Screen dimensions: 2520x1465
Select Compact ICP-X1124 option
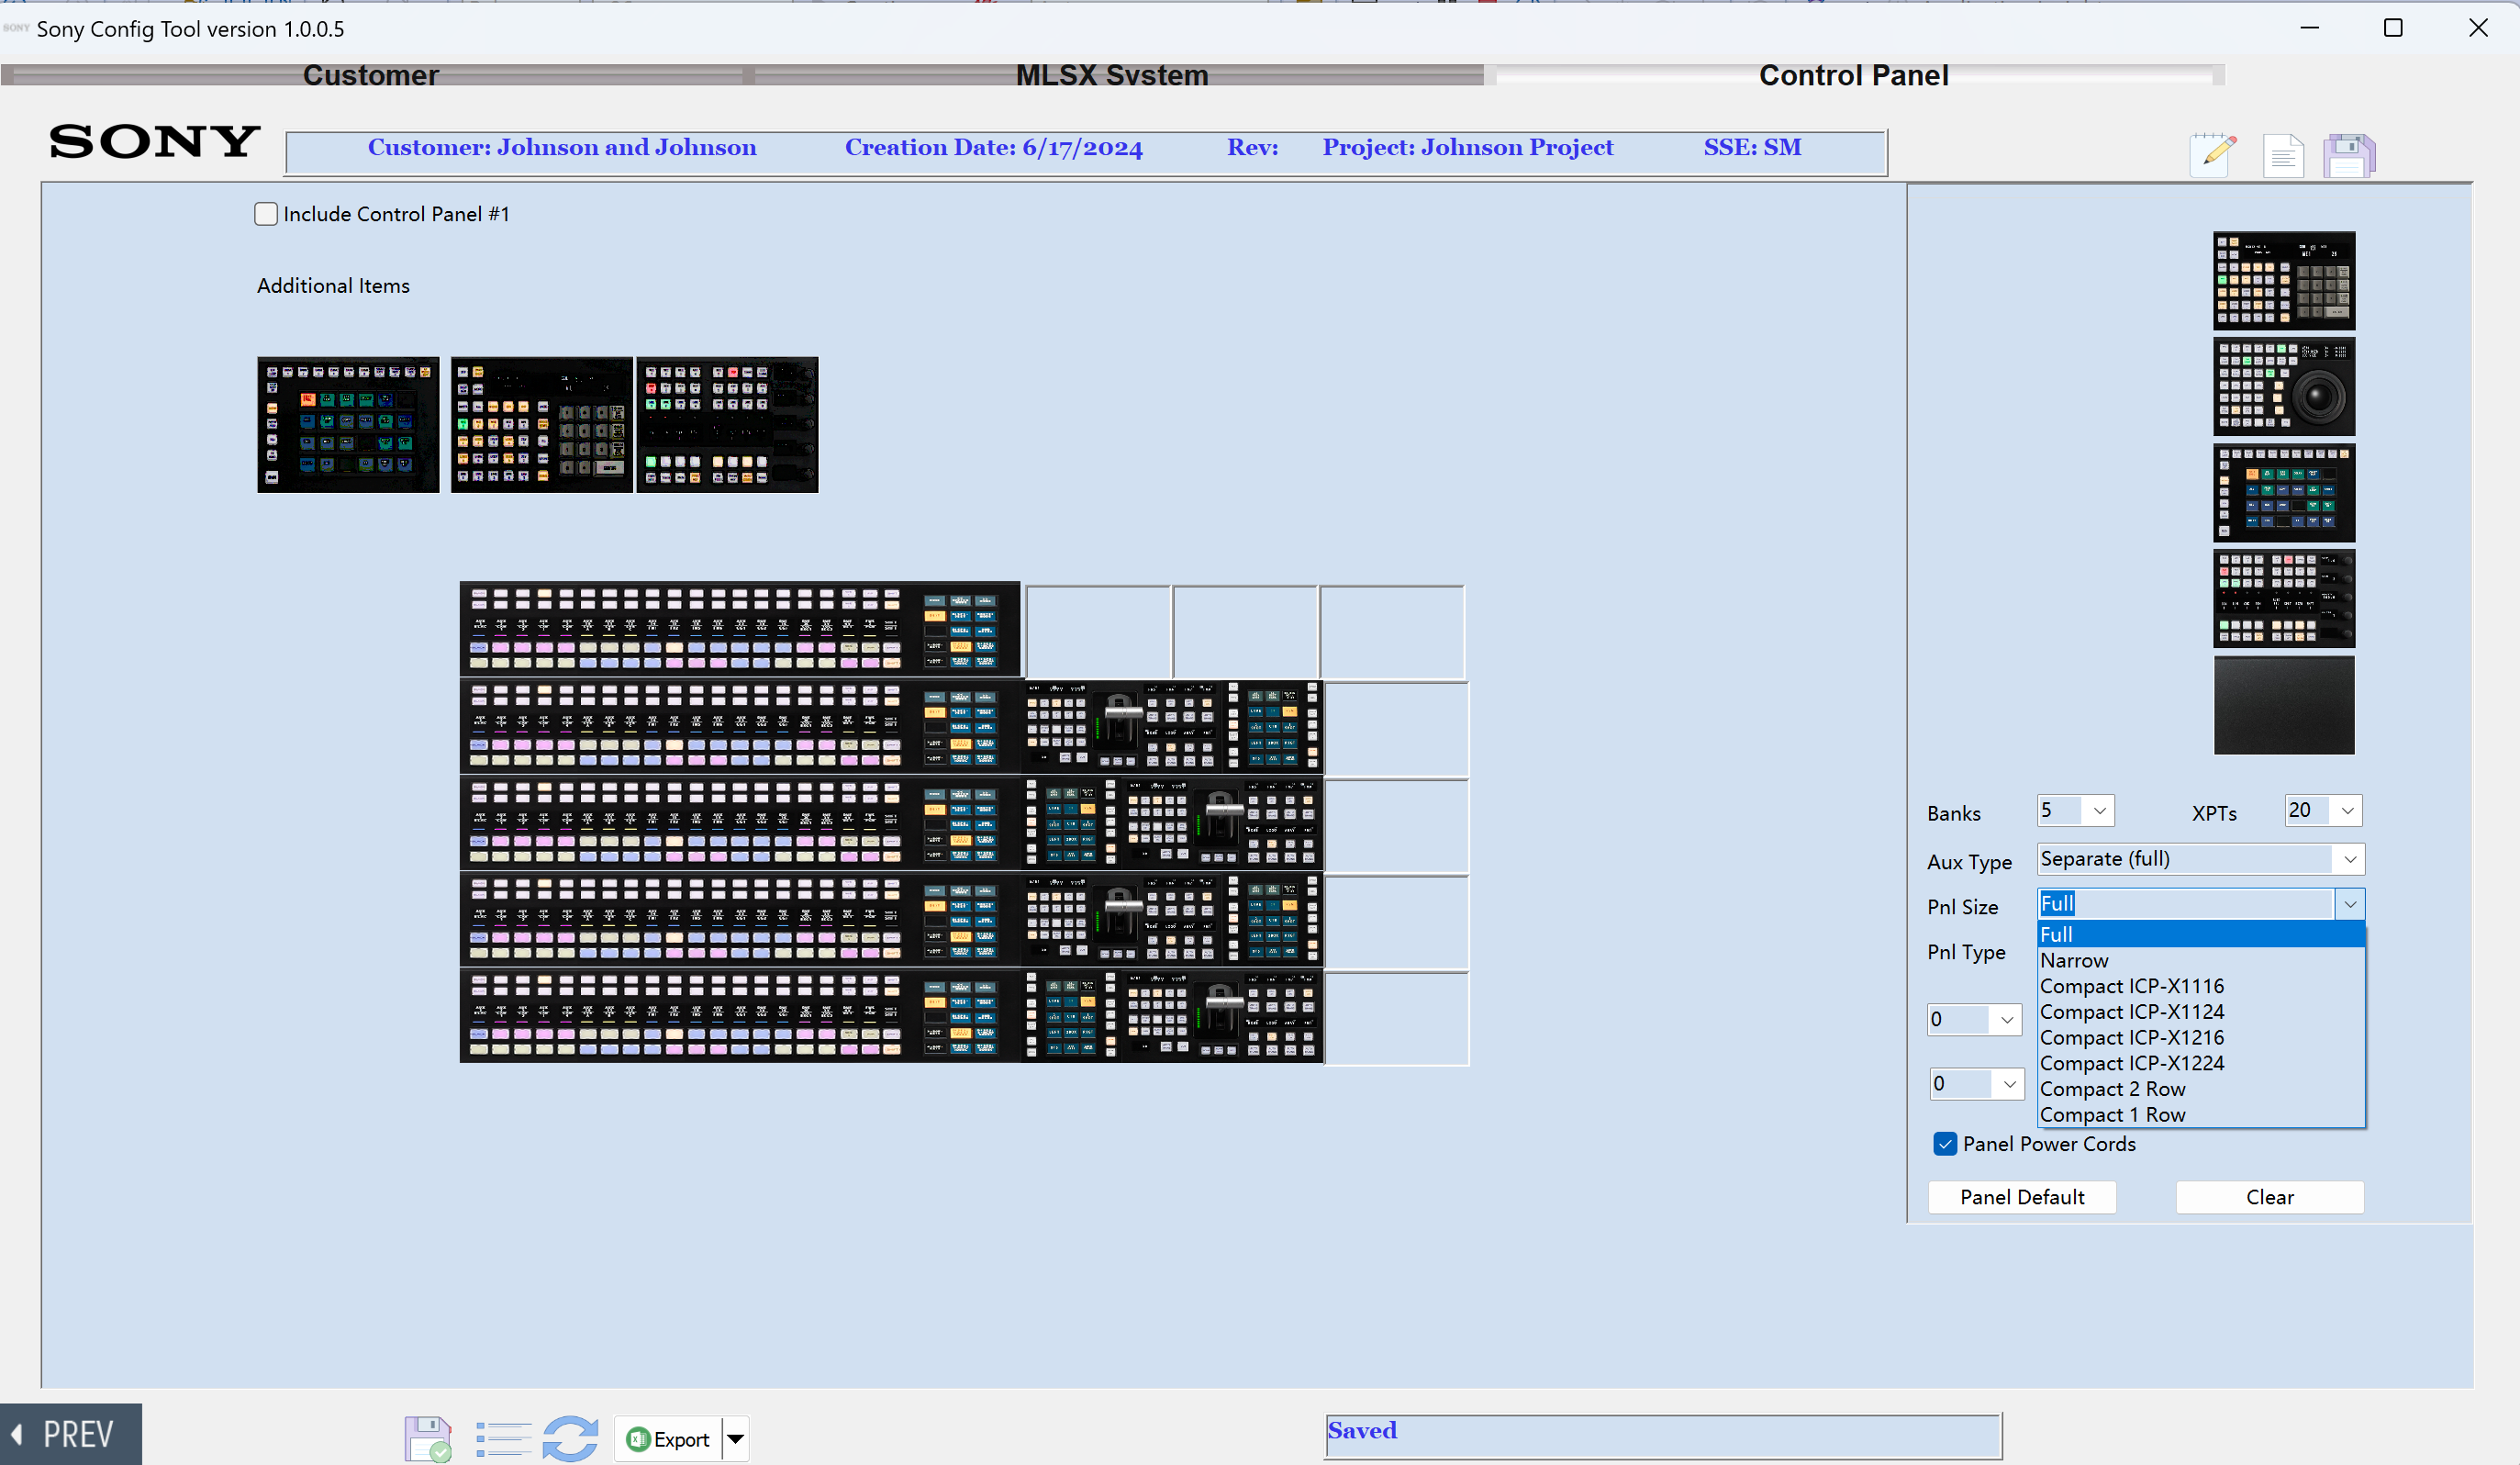click(x=2201, y=1012)
